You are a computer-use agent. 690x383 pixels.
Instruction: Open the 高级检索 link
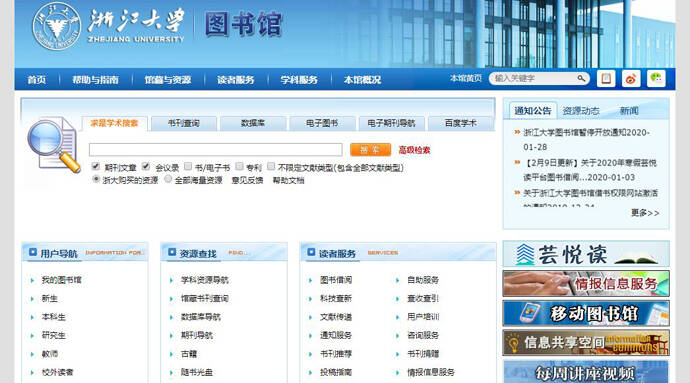tap(414, 150)
